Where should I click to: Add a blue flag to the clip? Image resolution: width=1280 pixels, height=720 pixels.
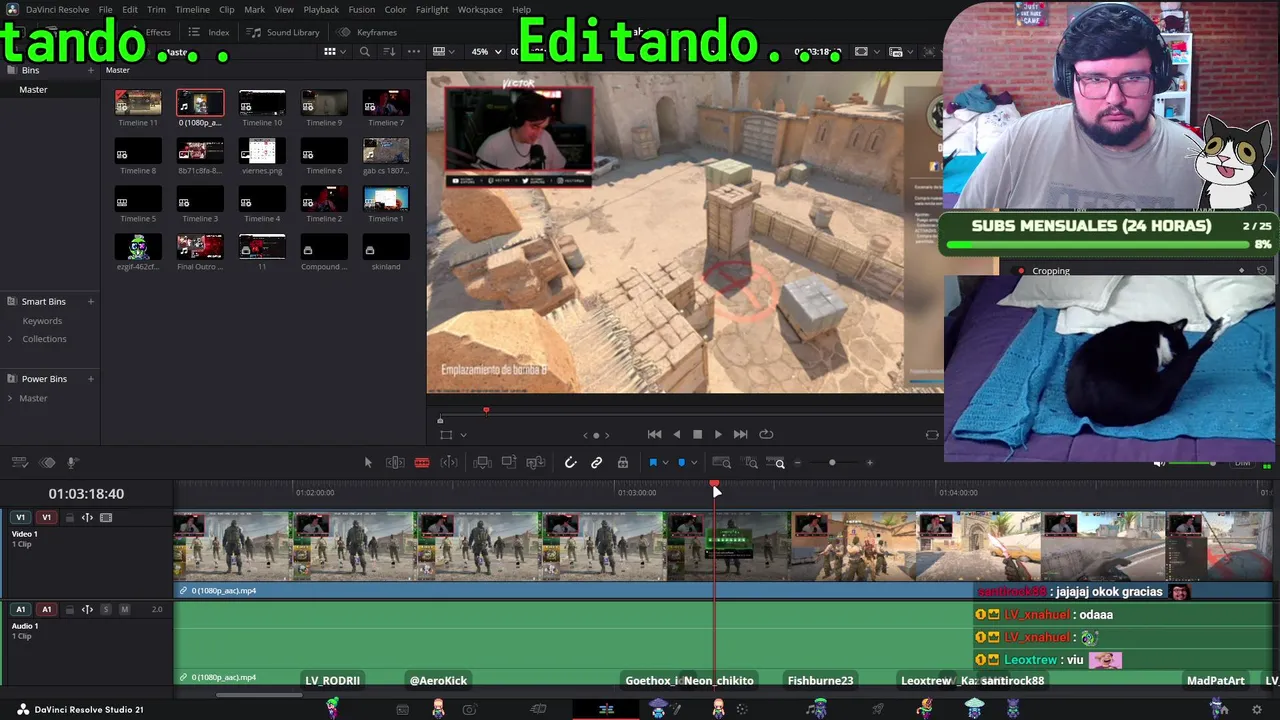(653, 463)
